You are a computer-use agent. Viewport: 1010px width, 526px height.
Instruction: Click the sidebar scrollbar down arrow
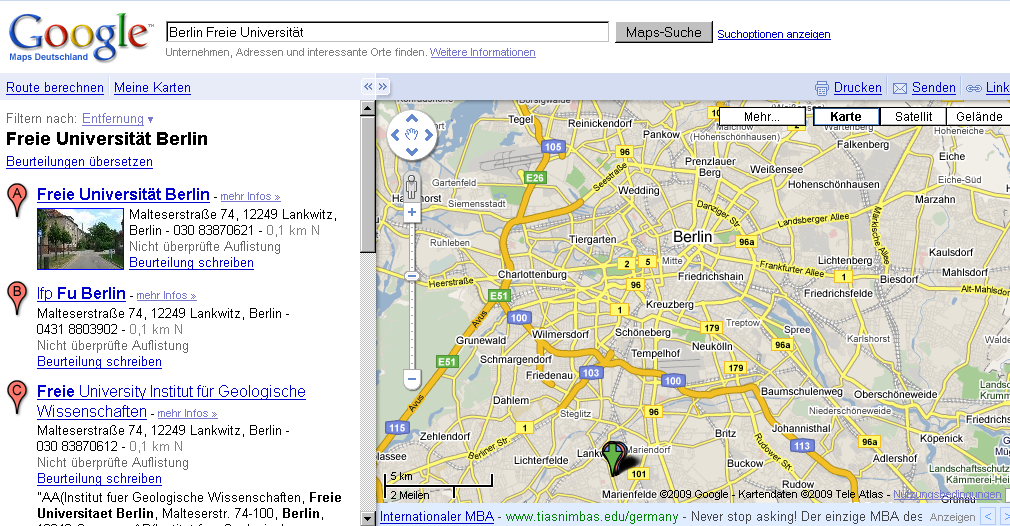point(367,518)
